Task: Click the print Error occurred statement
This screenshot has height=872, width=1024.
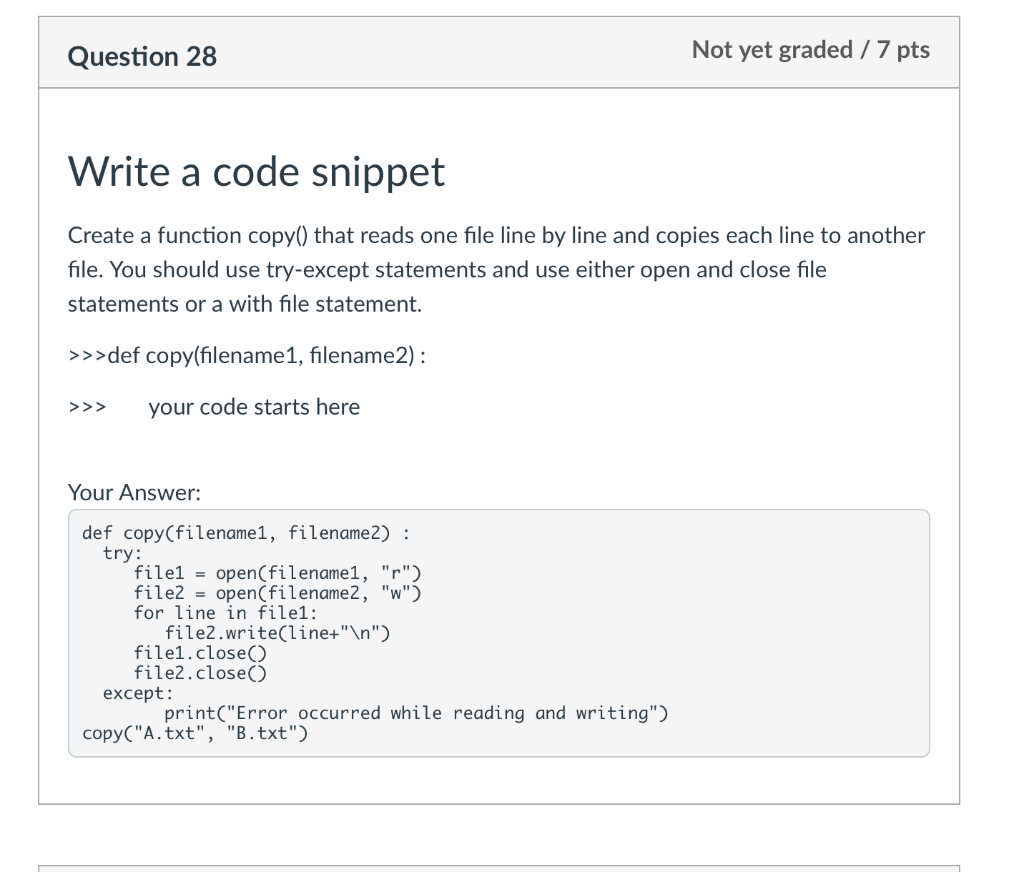Action: click(417, 713)
